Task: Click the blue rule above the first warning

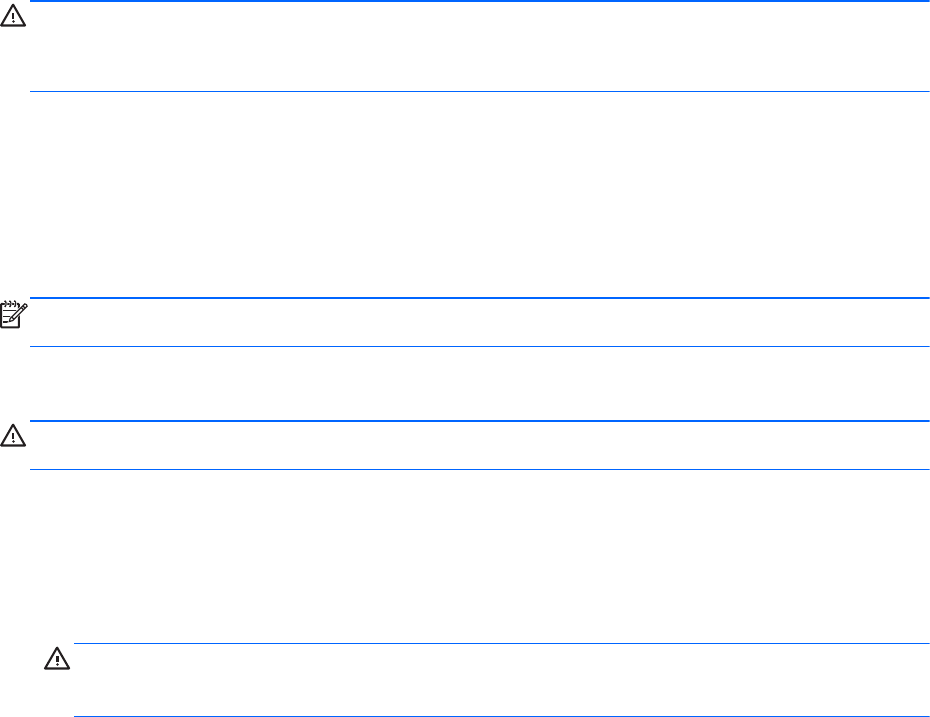Action: click(x=478, y=2)
